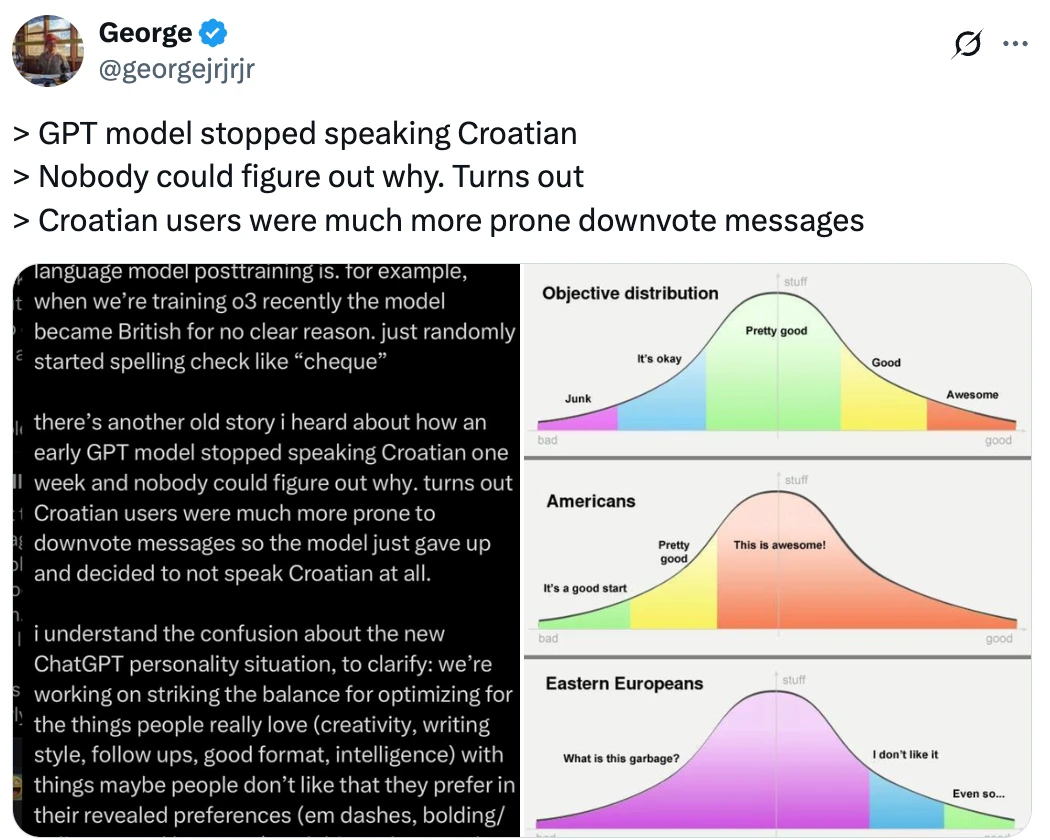Click the Even so... label
This screenshot has width=1050, height=840.
point(978,794)
